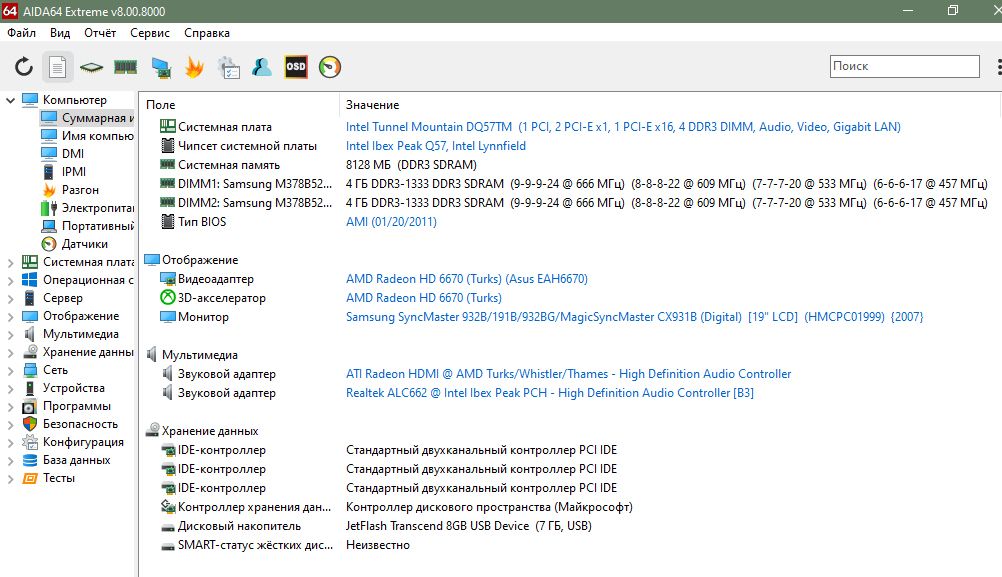Open the preferences checklist toolbar icon
1002x577 pixels.
[229, 67]
